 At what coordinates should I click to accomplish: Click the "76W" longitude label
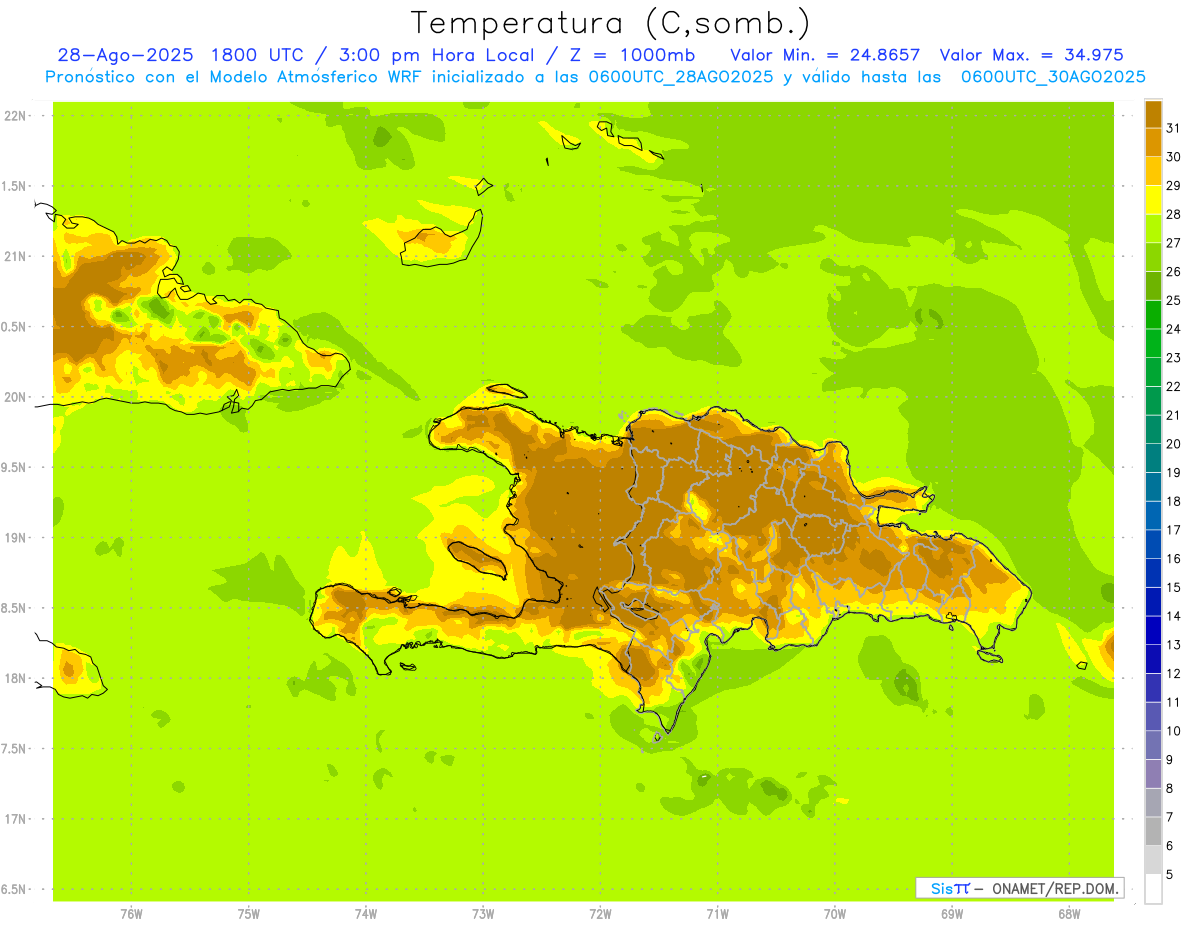(x=131, y=914)
